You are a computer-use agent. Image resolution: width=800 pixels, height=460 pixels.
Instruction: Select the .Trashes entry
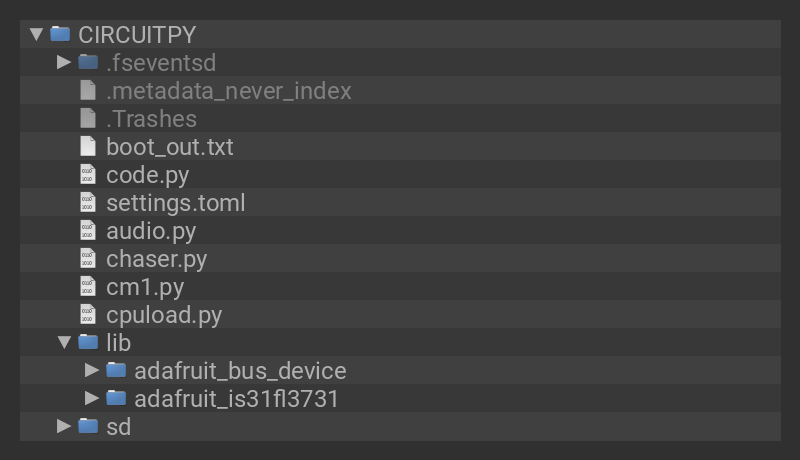[151, 119]
